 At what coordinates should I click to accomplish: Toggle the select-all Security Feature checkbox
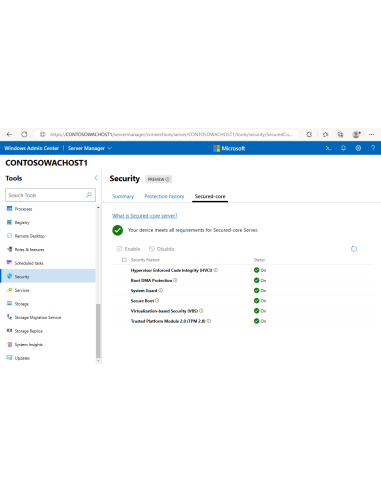(x=124, y=260)
